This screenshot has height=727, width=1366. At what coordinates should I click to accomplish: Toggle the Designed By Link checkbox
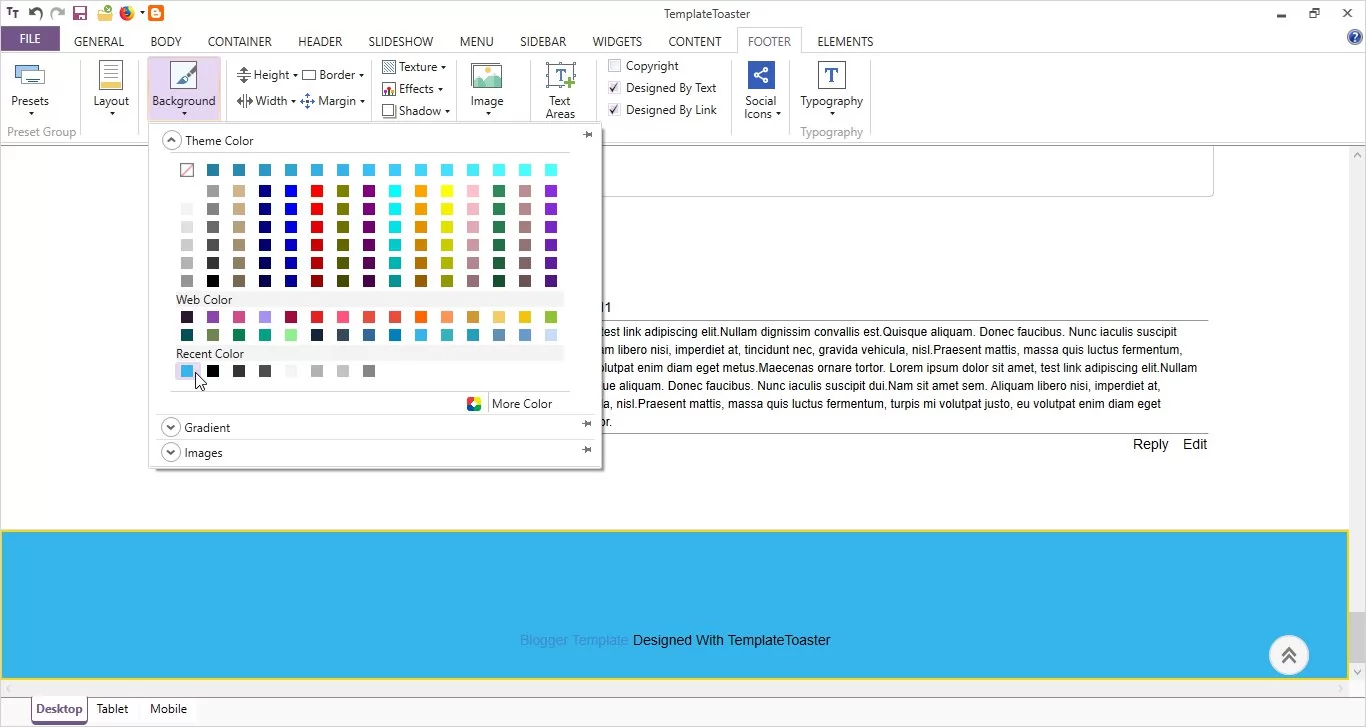point(615,110)
